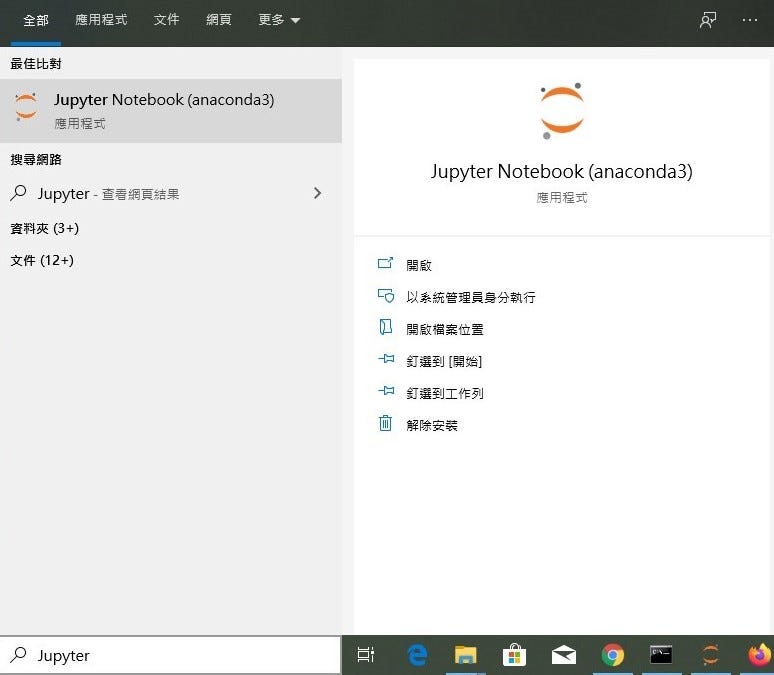Open the Mail app from the taskbar
This screenshot has width=774, height=675.
click(x=563, y=655)
